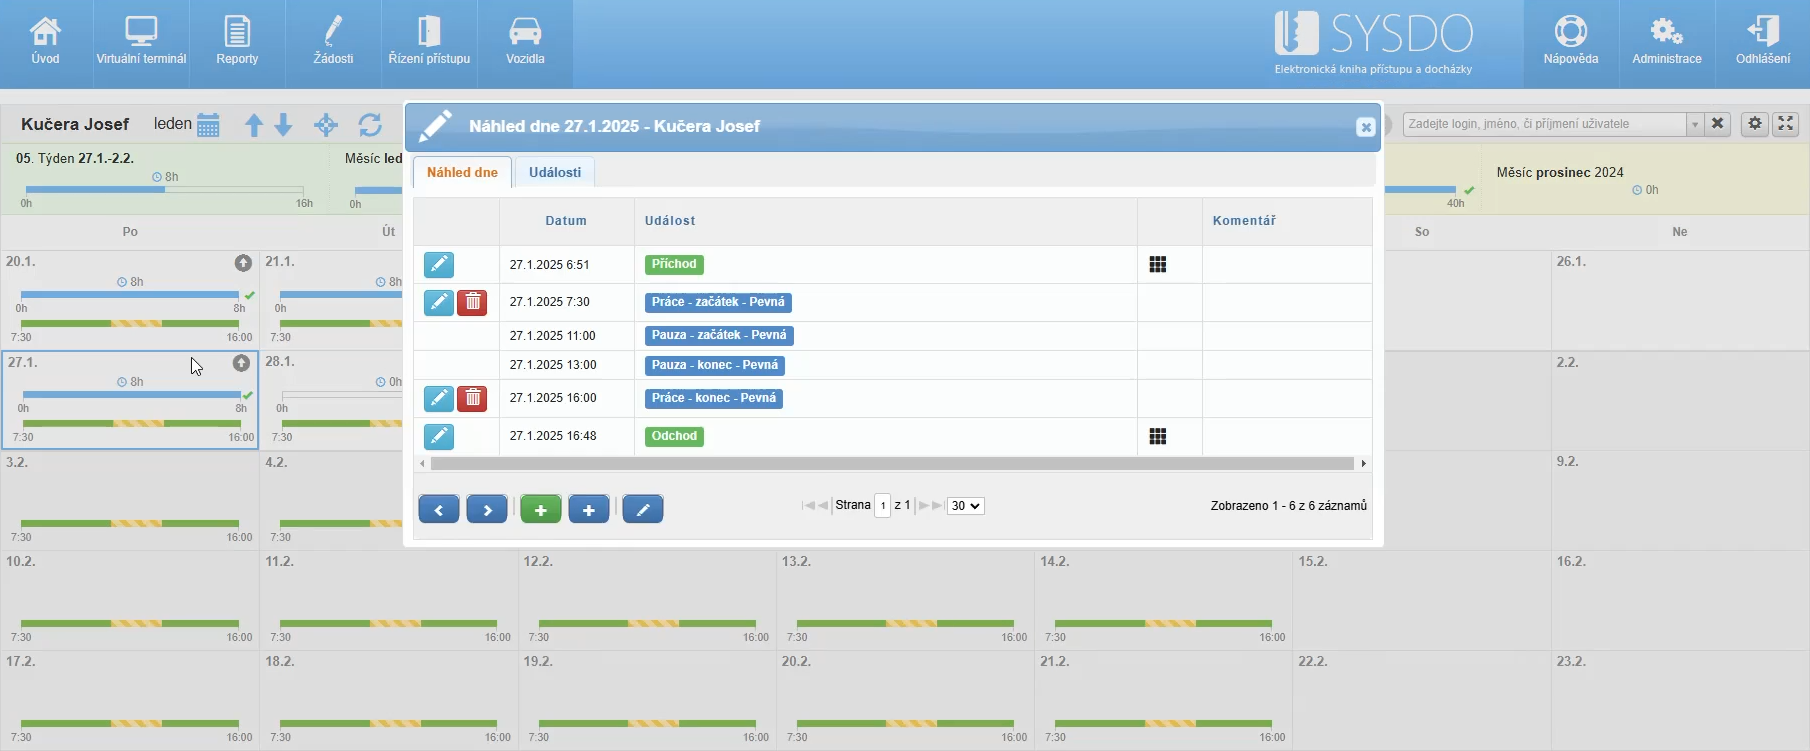Image resolution: width=1810 pixels, height=751 pixels.
Task: Open the Vozidla vehicles section
Action: point(525,43)
